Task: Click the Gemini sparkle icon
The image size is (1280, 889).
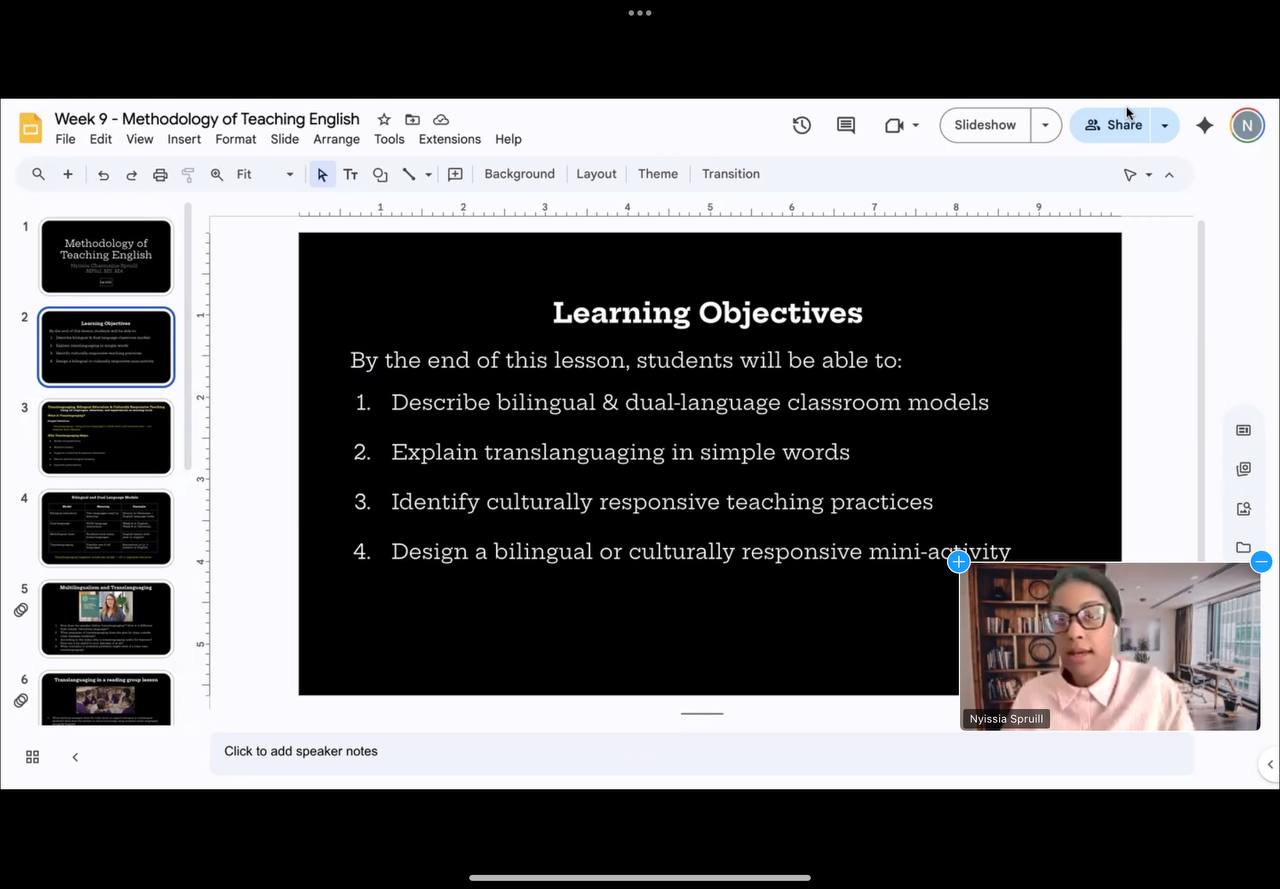Action: pos(1205,125)
